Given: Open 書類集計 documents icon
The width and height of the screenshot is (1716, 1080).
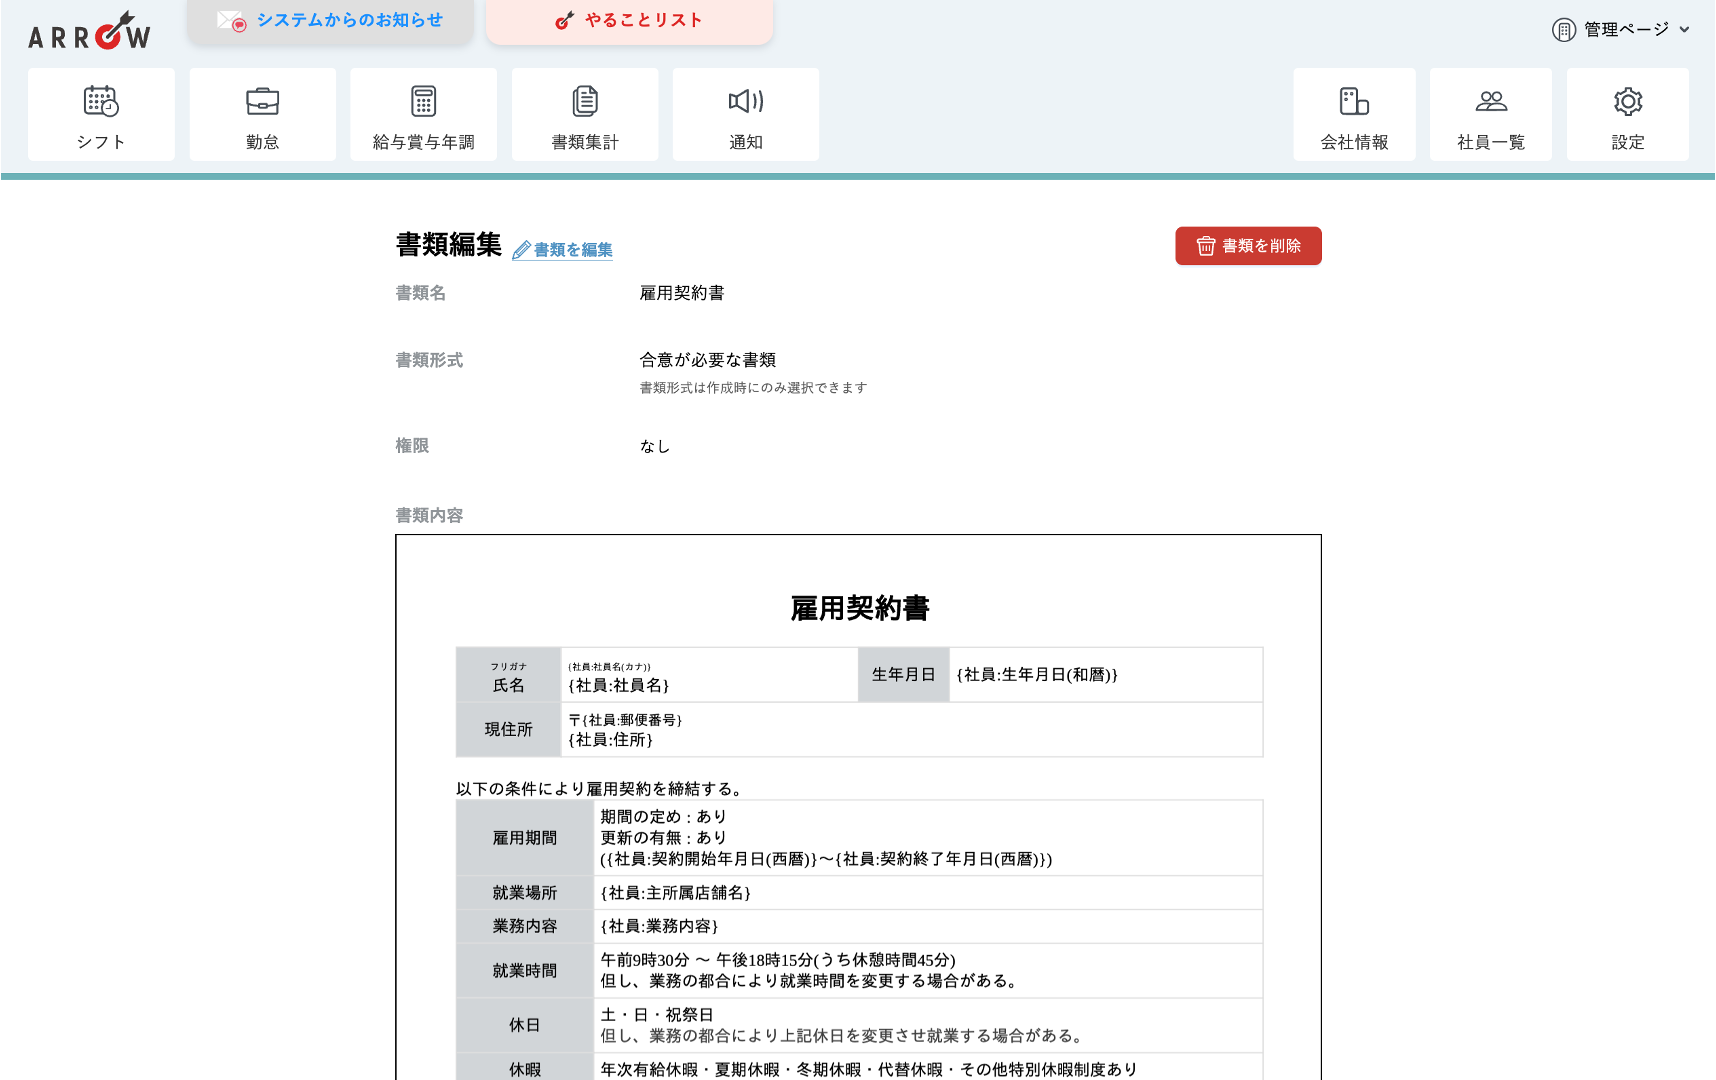Looking at the screenshot, I should pos(585,101).
